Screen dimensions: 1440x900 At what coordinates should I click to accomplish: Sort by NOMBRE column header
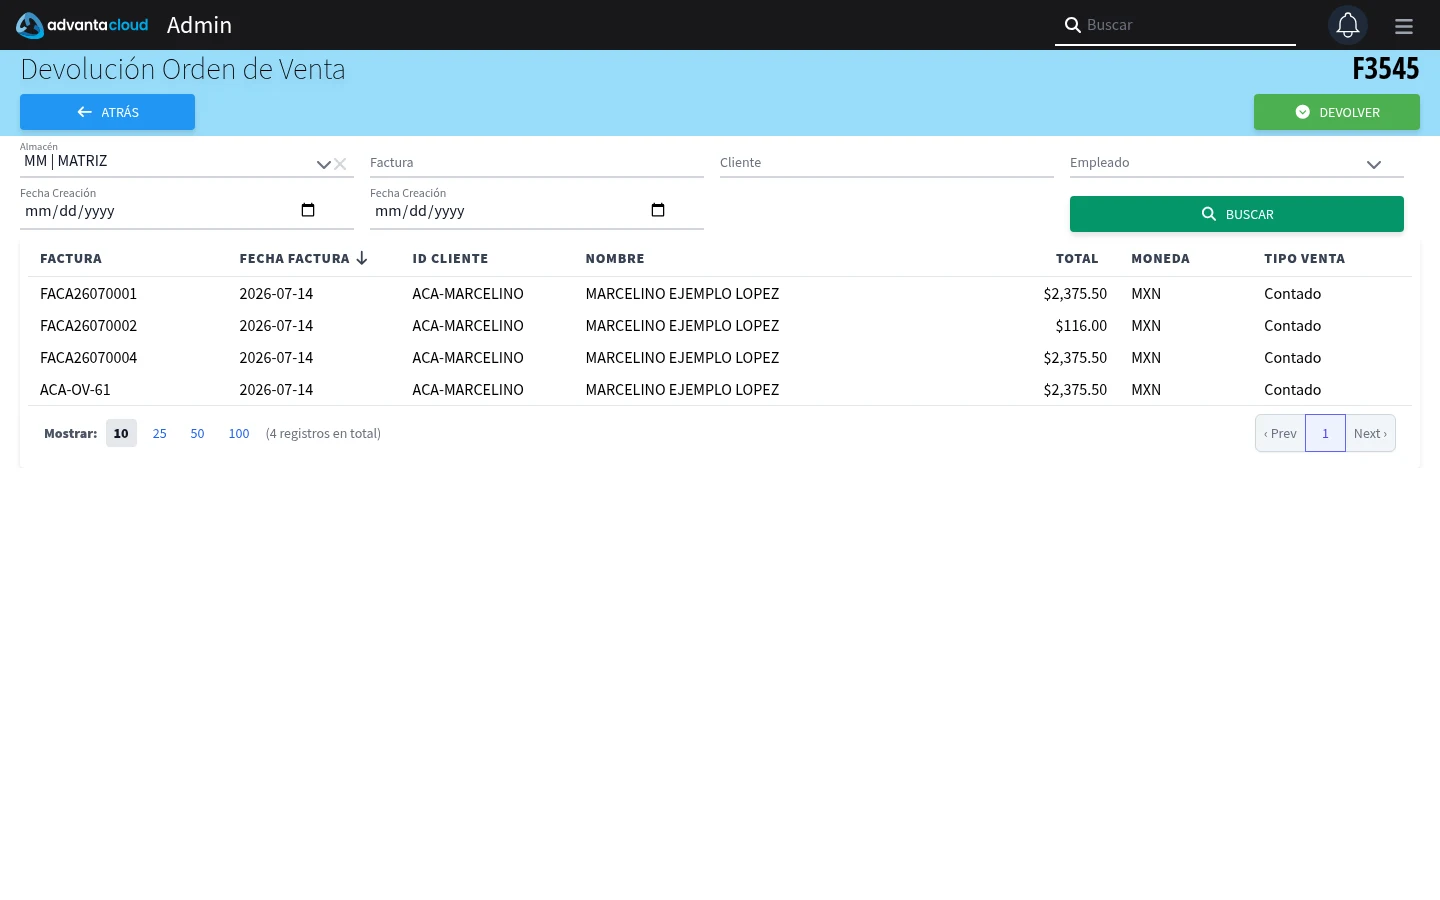615,258
